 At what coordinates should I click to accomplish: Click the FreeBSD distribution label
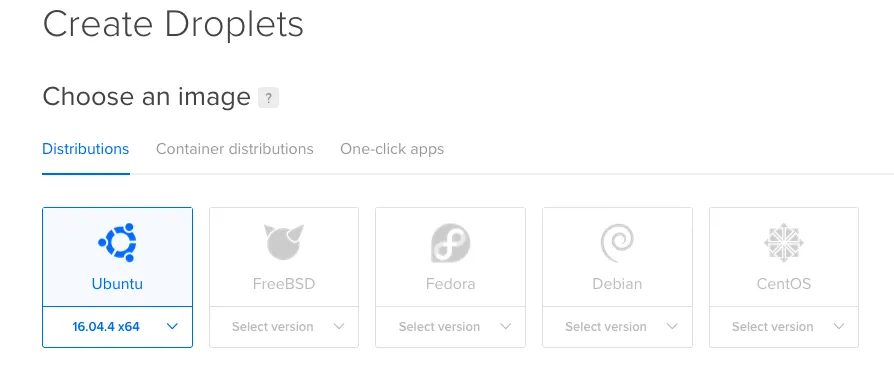coord(284,284)
